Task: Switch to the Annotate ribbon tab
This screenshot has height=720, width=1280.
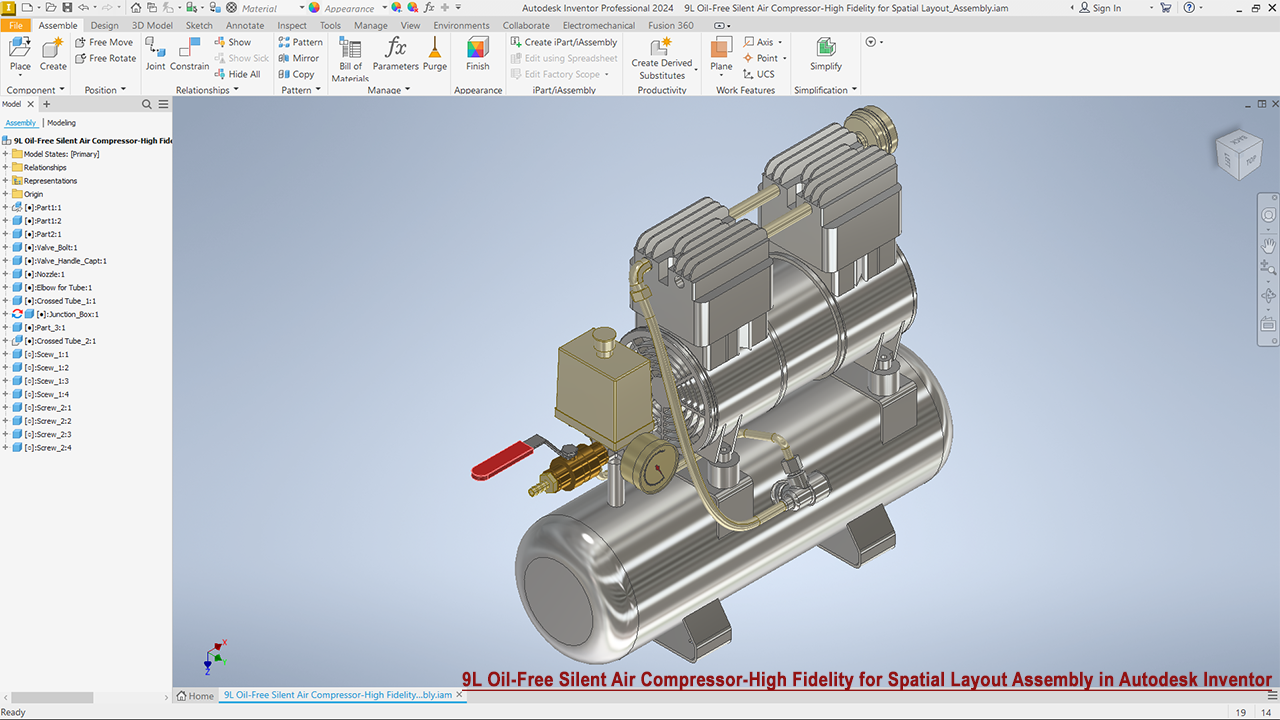Action: pyautogui.click(x=245, y=25)
